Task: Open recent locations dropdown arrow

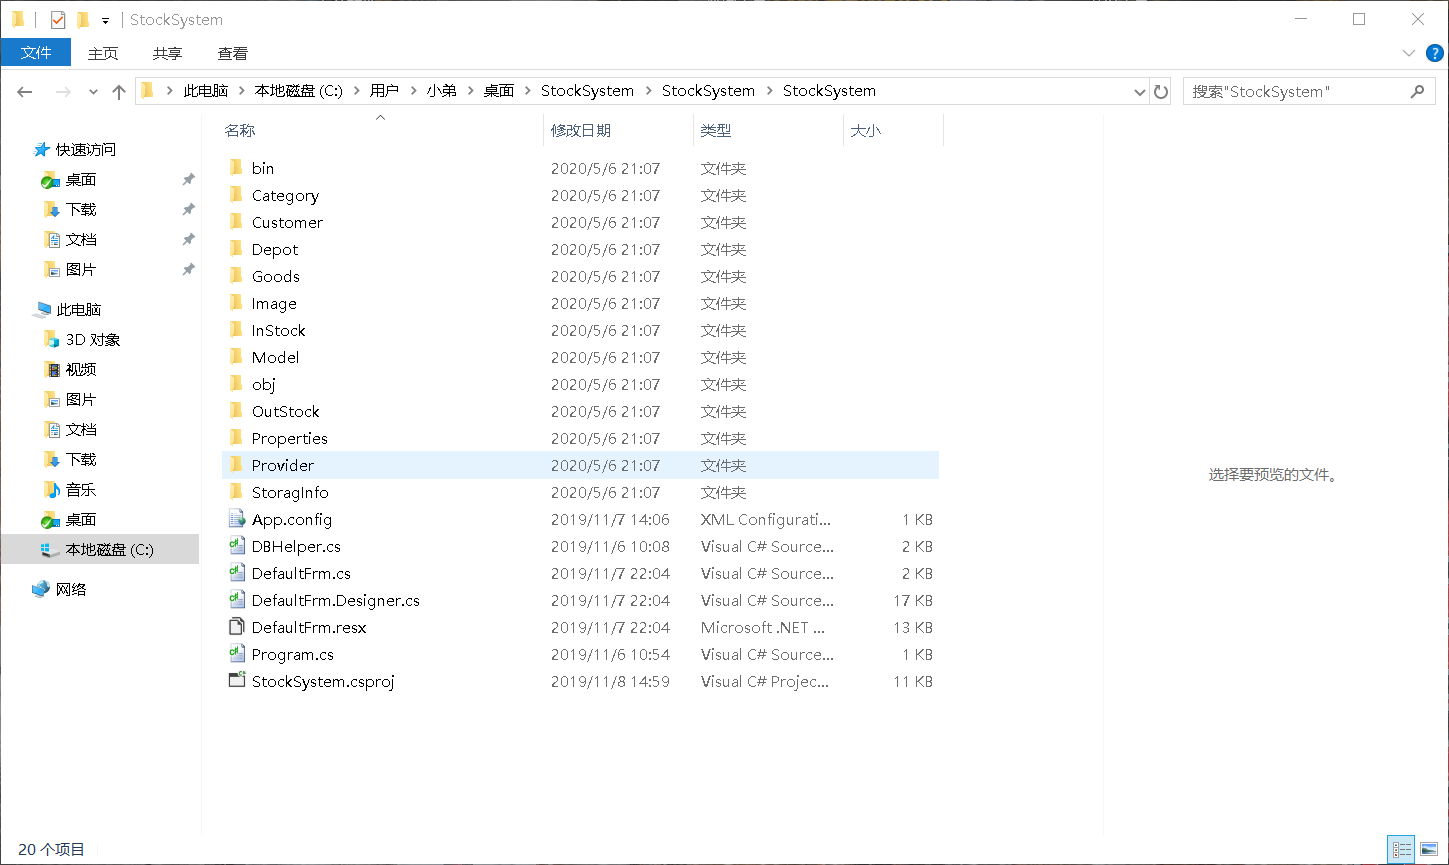Action: click(x=93, y=91)
